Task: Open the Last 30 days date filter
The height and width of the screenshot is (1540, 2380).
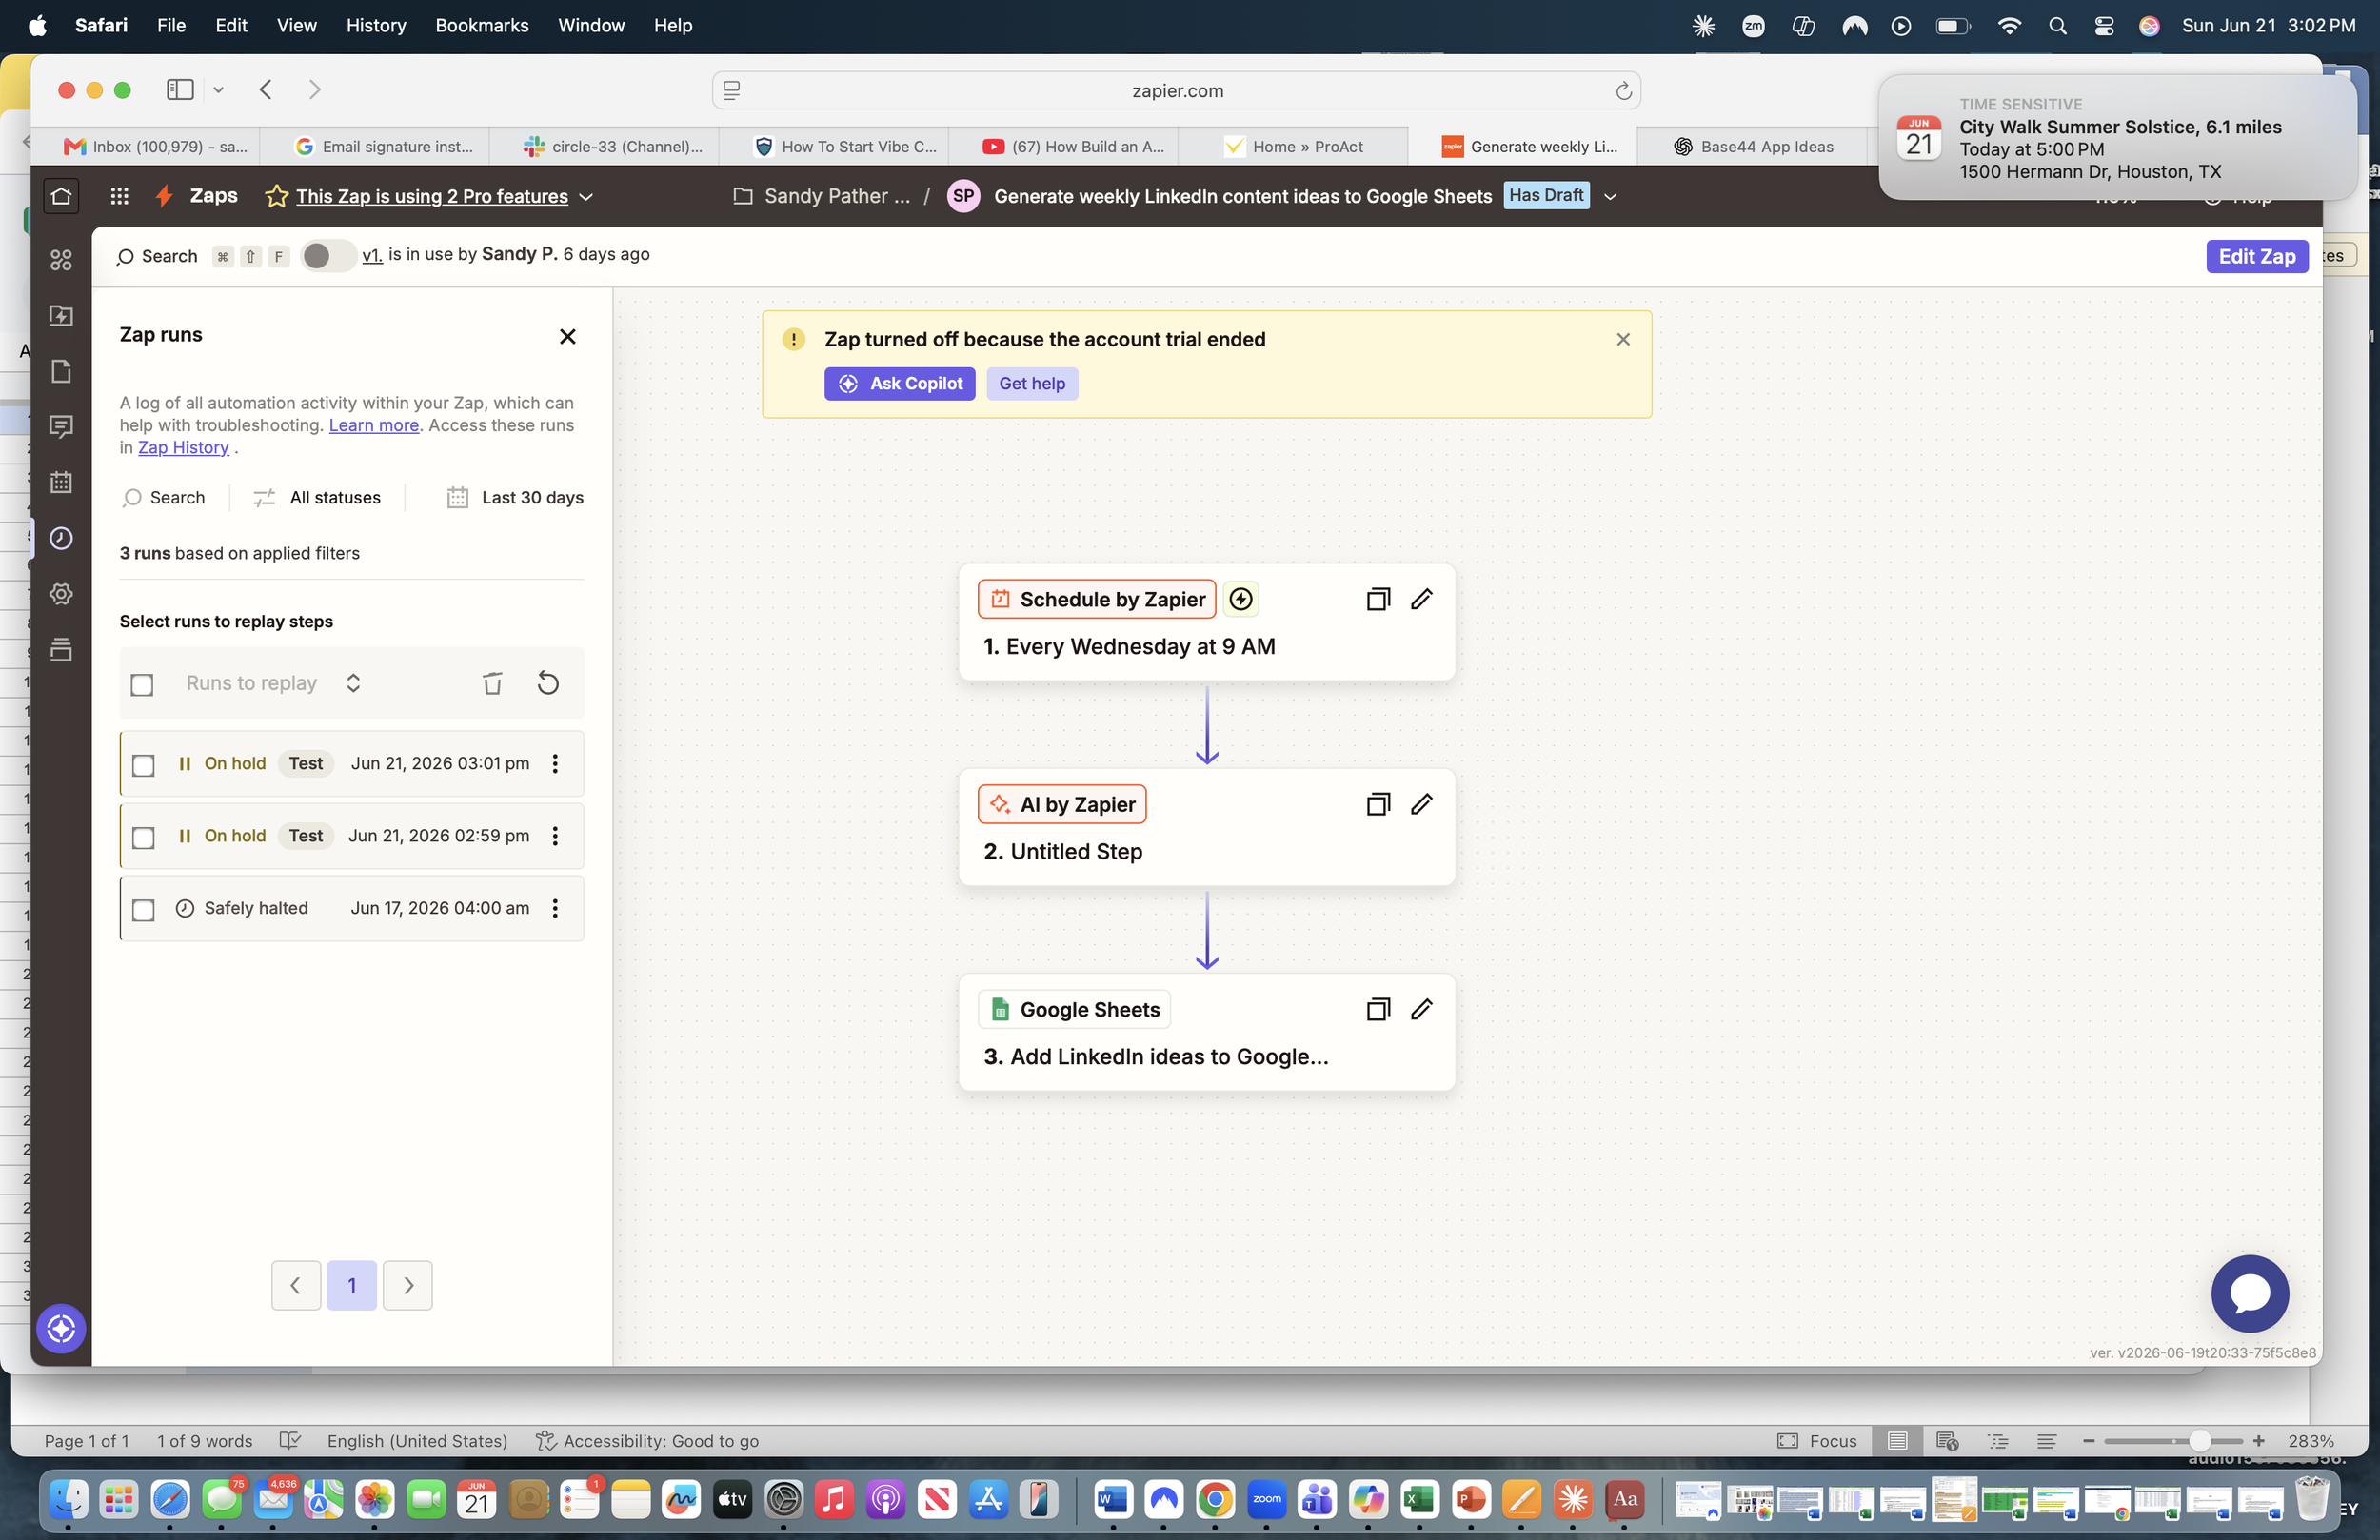Action: coord(515,498)
